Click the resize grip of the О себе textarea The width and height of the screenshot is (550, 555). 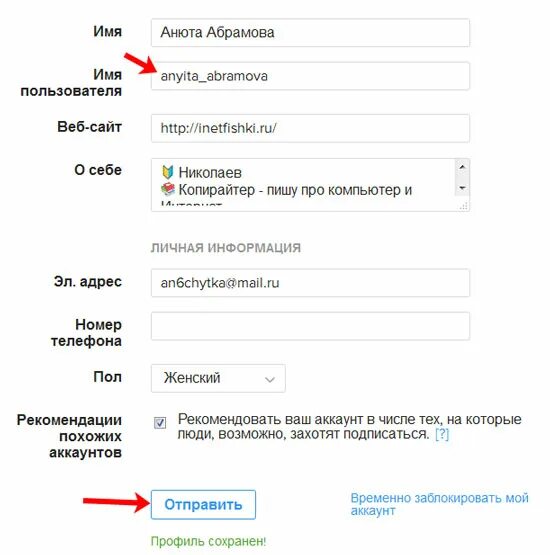(x=464, y=206)
